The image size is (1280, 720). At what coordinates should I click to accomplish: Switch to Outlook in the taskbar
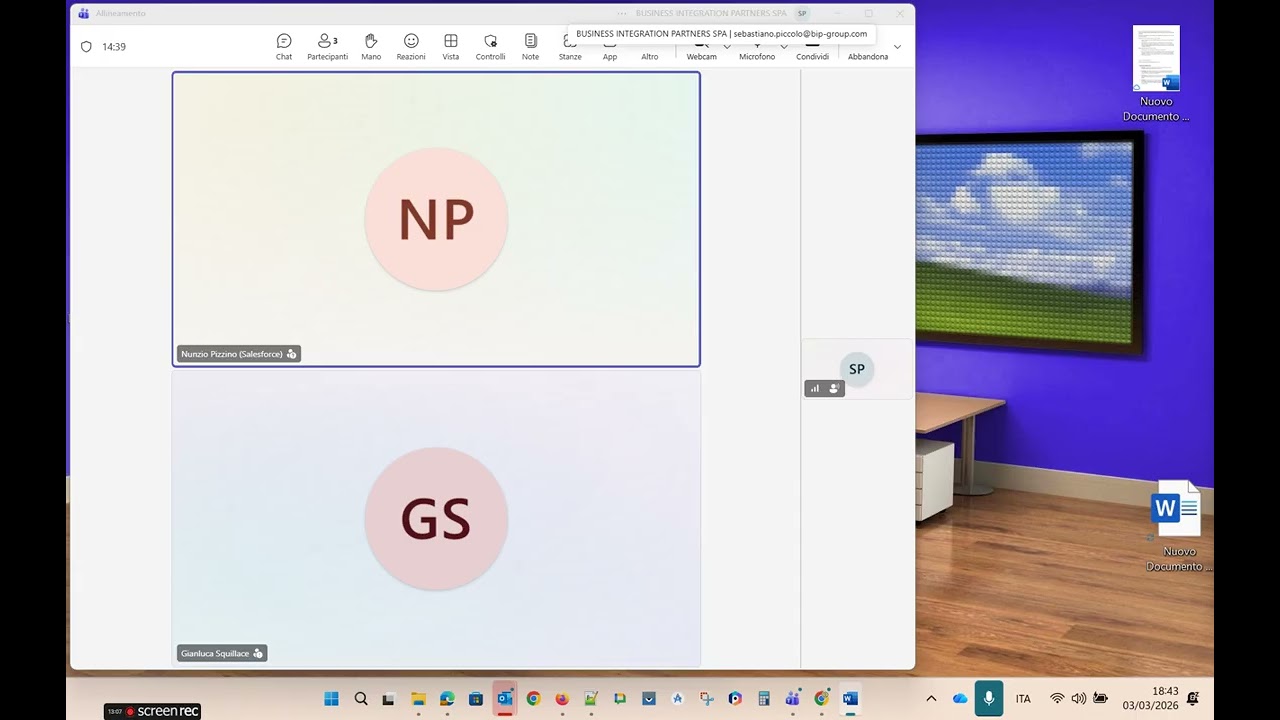[x=505, y=698]
